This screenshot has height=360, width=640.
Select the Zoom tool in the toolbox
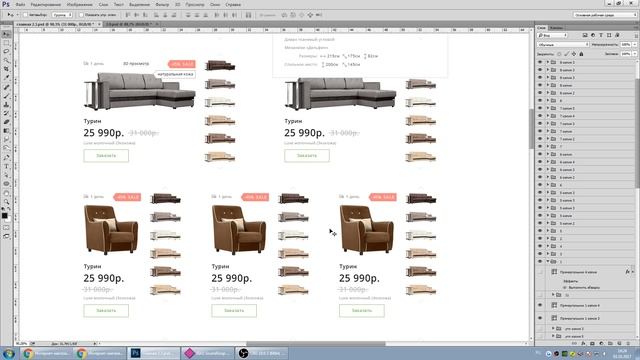click(6, 202)
